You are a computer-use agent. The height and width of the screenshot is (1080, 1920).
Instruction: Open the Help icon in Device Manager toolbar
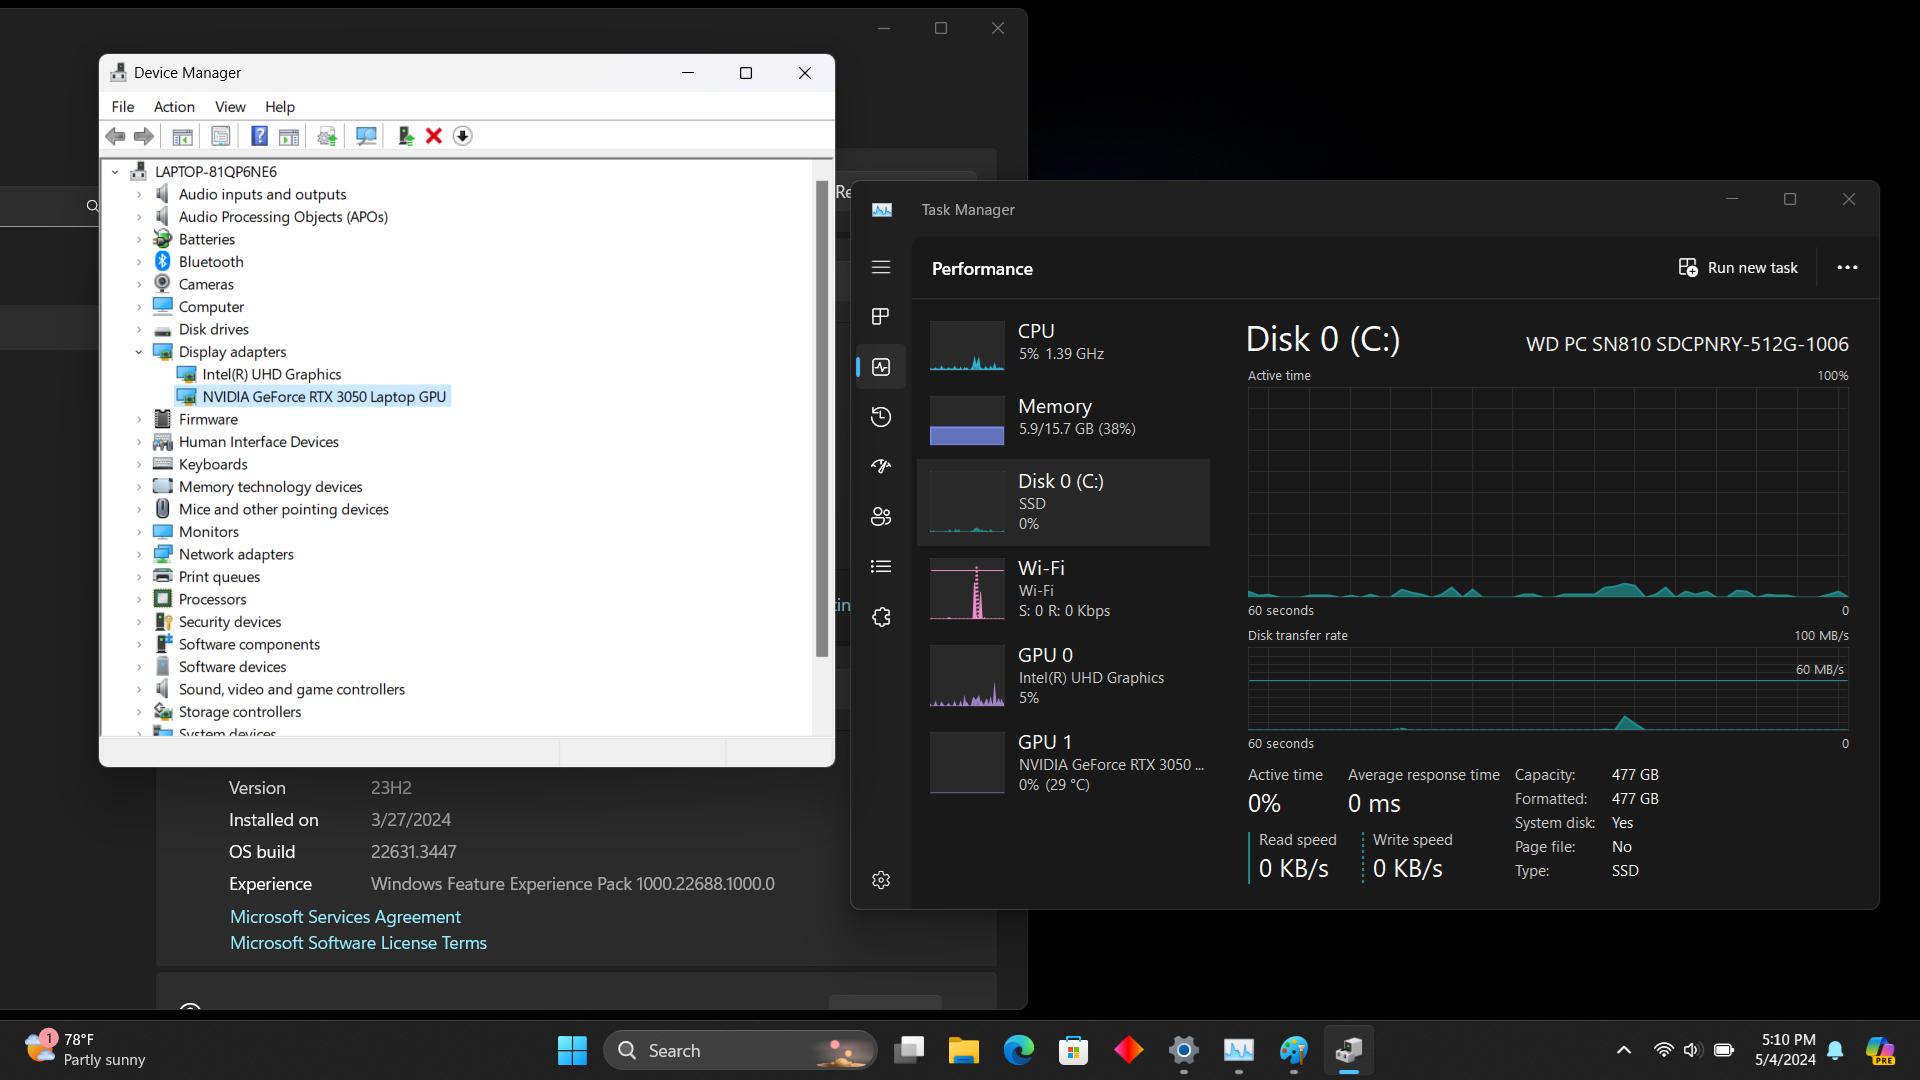point(259,136)
